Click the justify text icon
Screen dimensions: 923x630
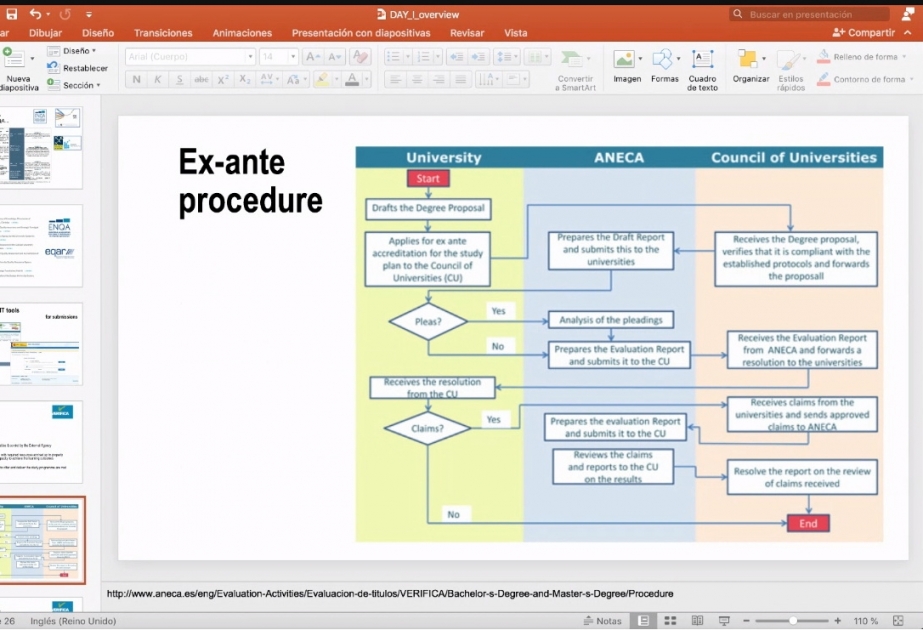coord(460,79)
